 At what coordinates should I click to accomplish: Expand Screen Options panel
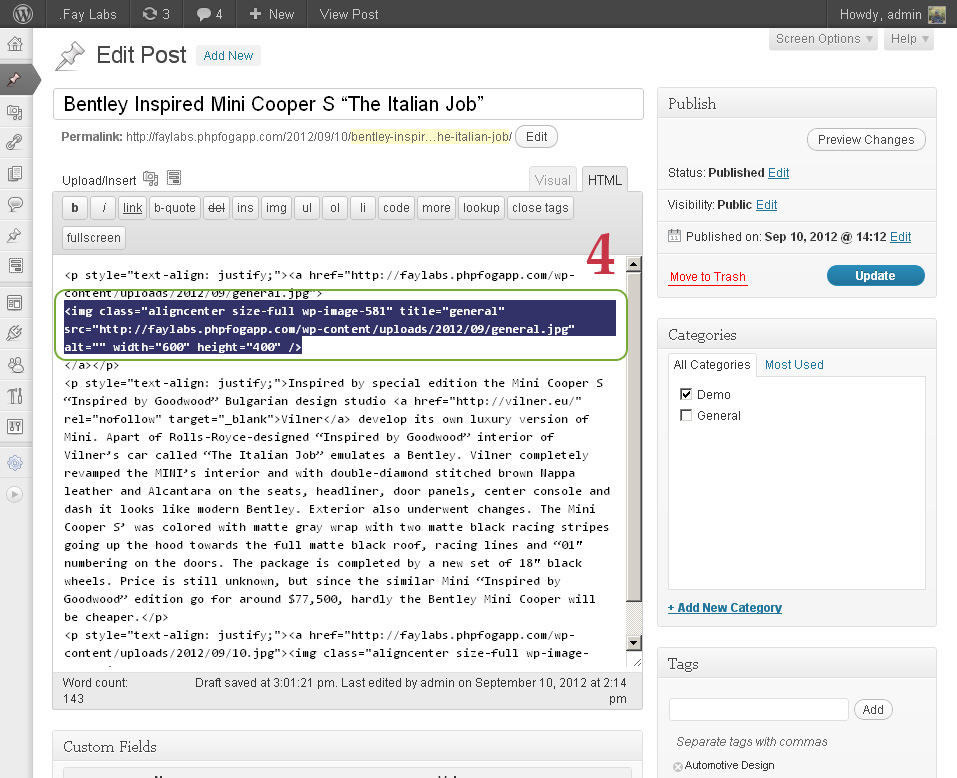pyautogui.click(x=823, y=39)
